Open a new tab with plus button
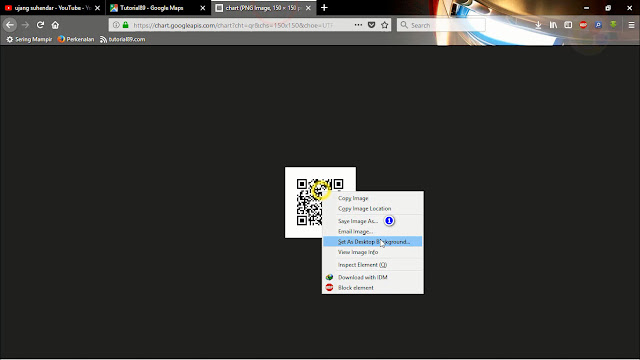640x360 pixels. coord(324,8)
